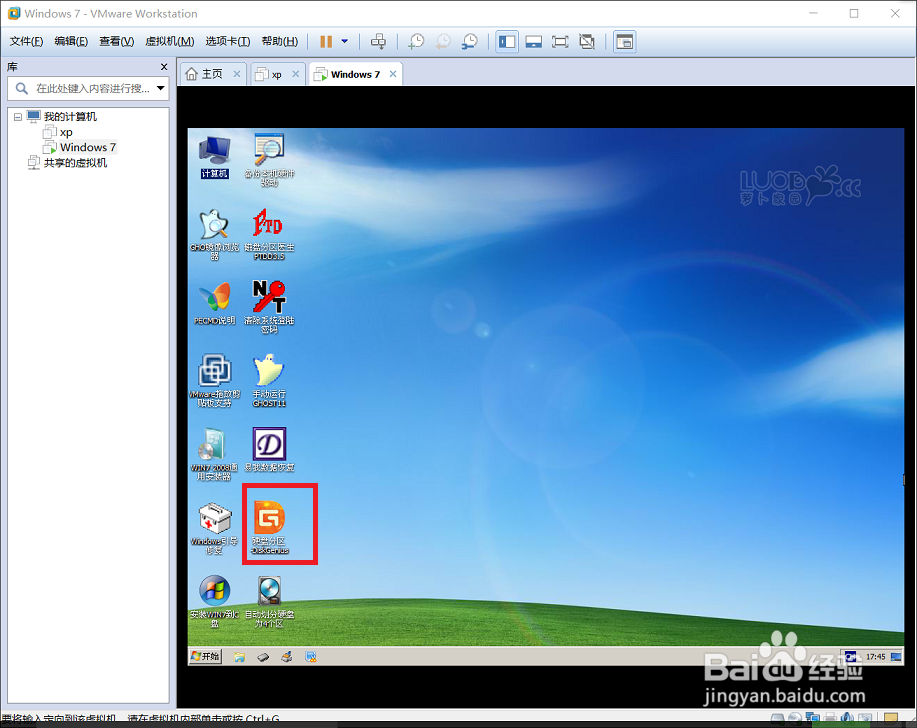917x728 pixels.
Task: Close the 库 library panel
Action: click(164, 67)
